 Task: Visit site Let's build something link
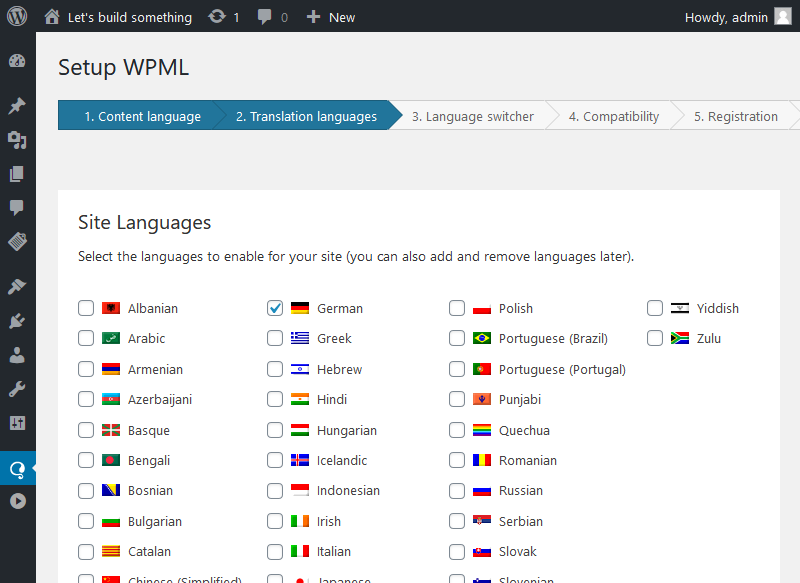130,17
